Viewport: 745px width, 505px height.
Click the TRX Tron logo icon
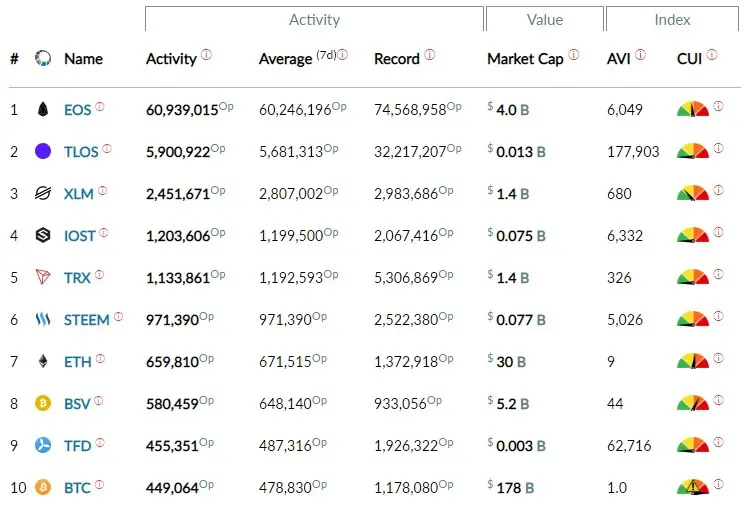coord(43,277)
